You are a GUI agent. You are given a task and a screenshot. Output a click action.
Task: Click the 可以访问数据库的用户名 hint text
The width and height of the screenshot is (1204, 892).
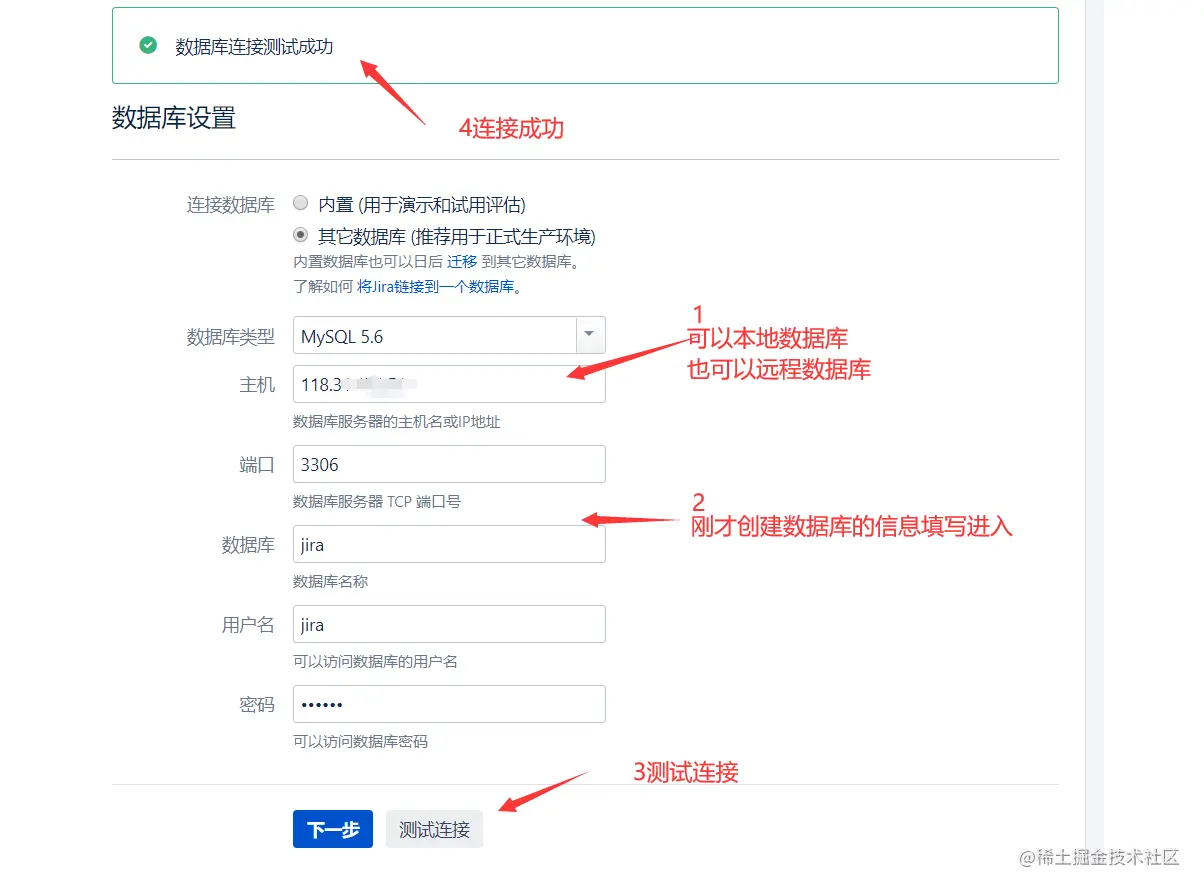pyautogui.click(x=375, y=662)
